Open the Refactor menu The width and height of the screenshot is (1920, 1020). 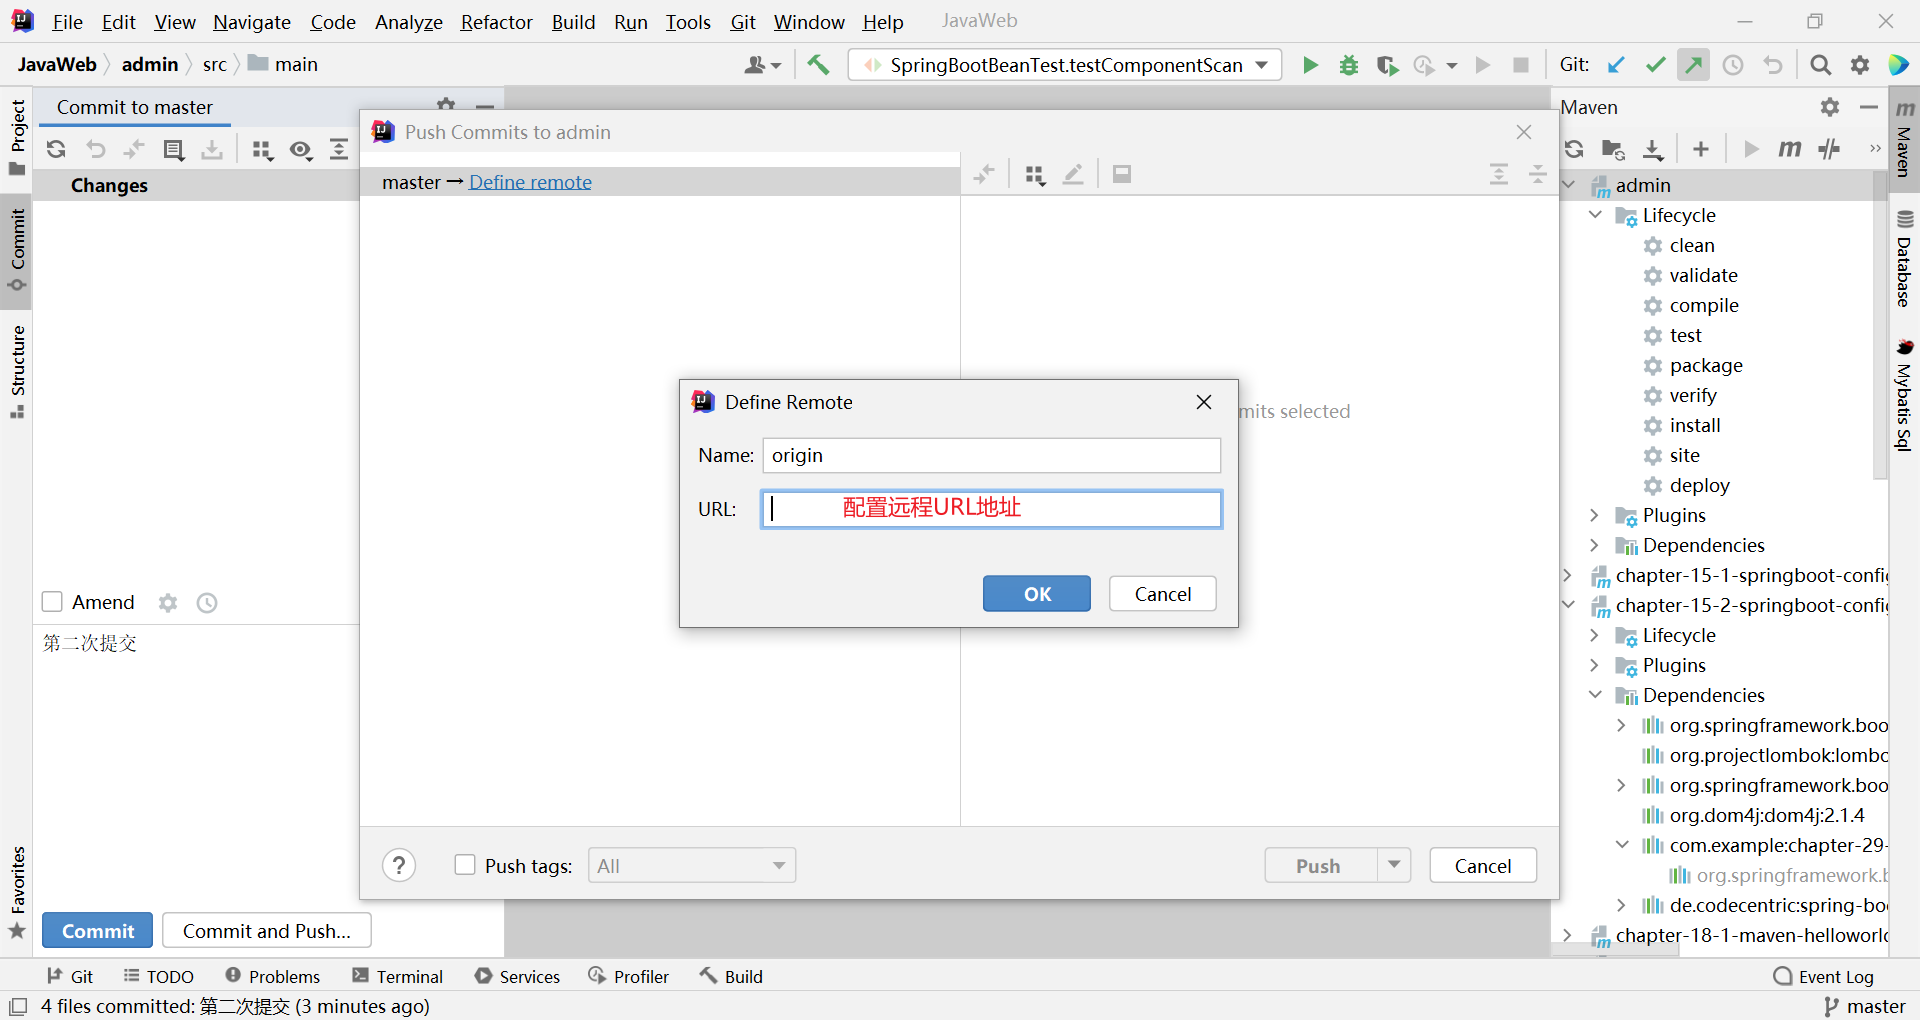click(496, 22)
